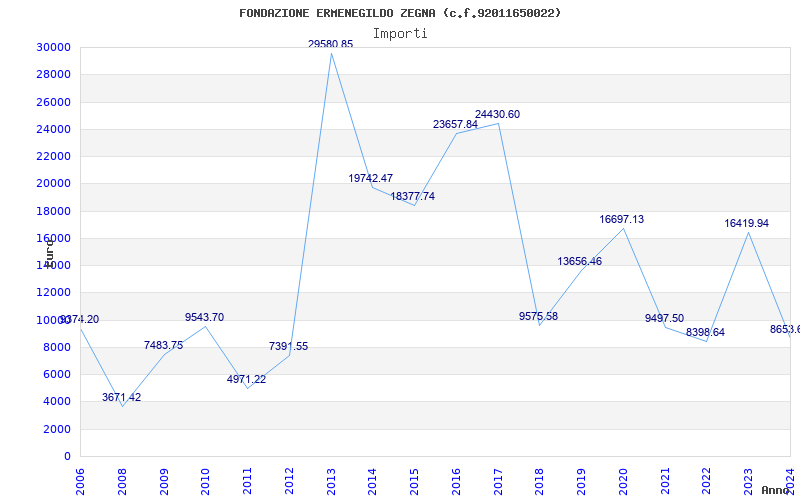Image resolution: width=800 pixels, height=500 pixels.
Task: Click the y-axis value 30000
Action: click(53, 47)
